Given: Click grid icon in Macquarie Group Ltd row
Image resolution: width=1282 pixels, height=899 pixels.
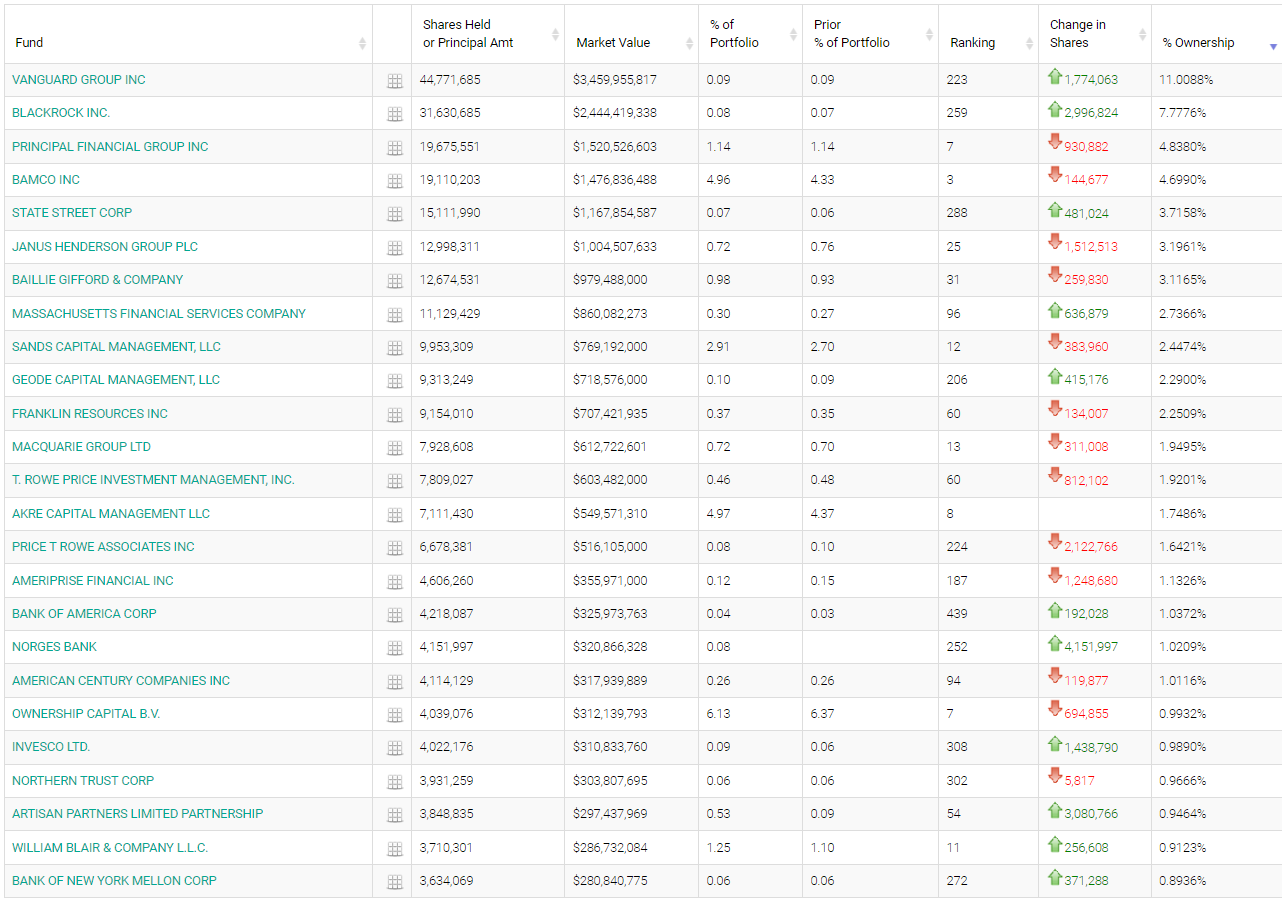Looking at the screenshot, I should click(x=395, y=448).
